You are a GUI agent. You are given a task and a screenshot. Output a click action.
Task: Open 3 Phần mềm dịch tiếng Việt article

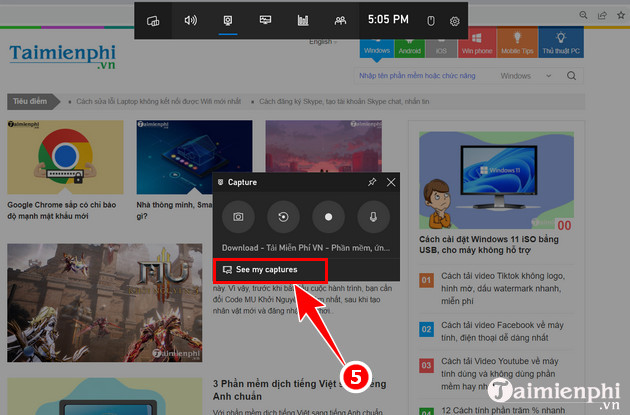pyautogui.click(x=299, y=390)
